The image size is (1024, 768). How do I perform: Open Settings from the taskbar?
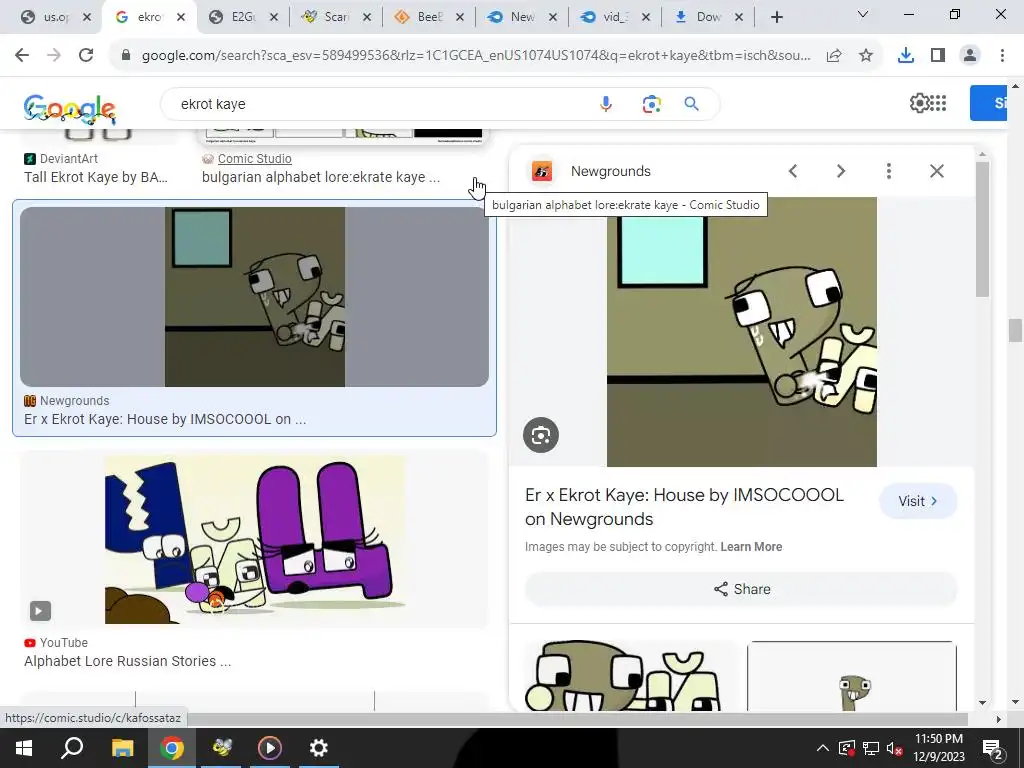319,748
